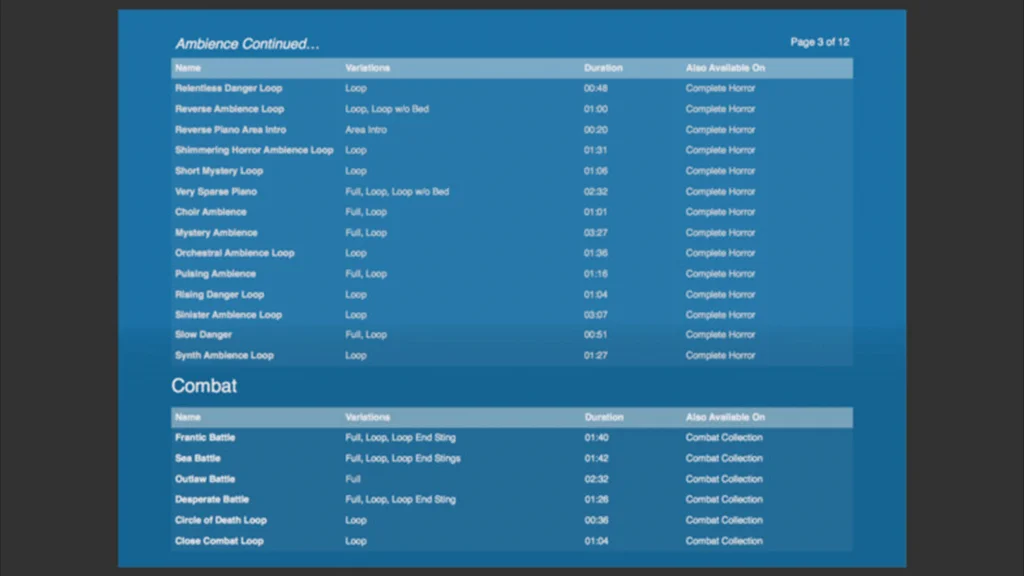Select the 'Close Combat Loop' name
The height and width of the screenshot is (576, 1024).
click(219, 541)
